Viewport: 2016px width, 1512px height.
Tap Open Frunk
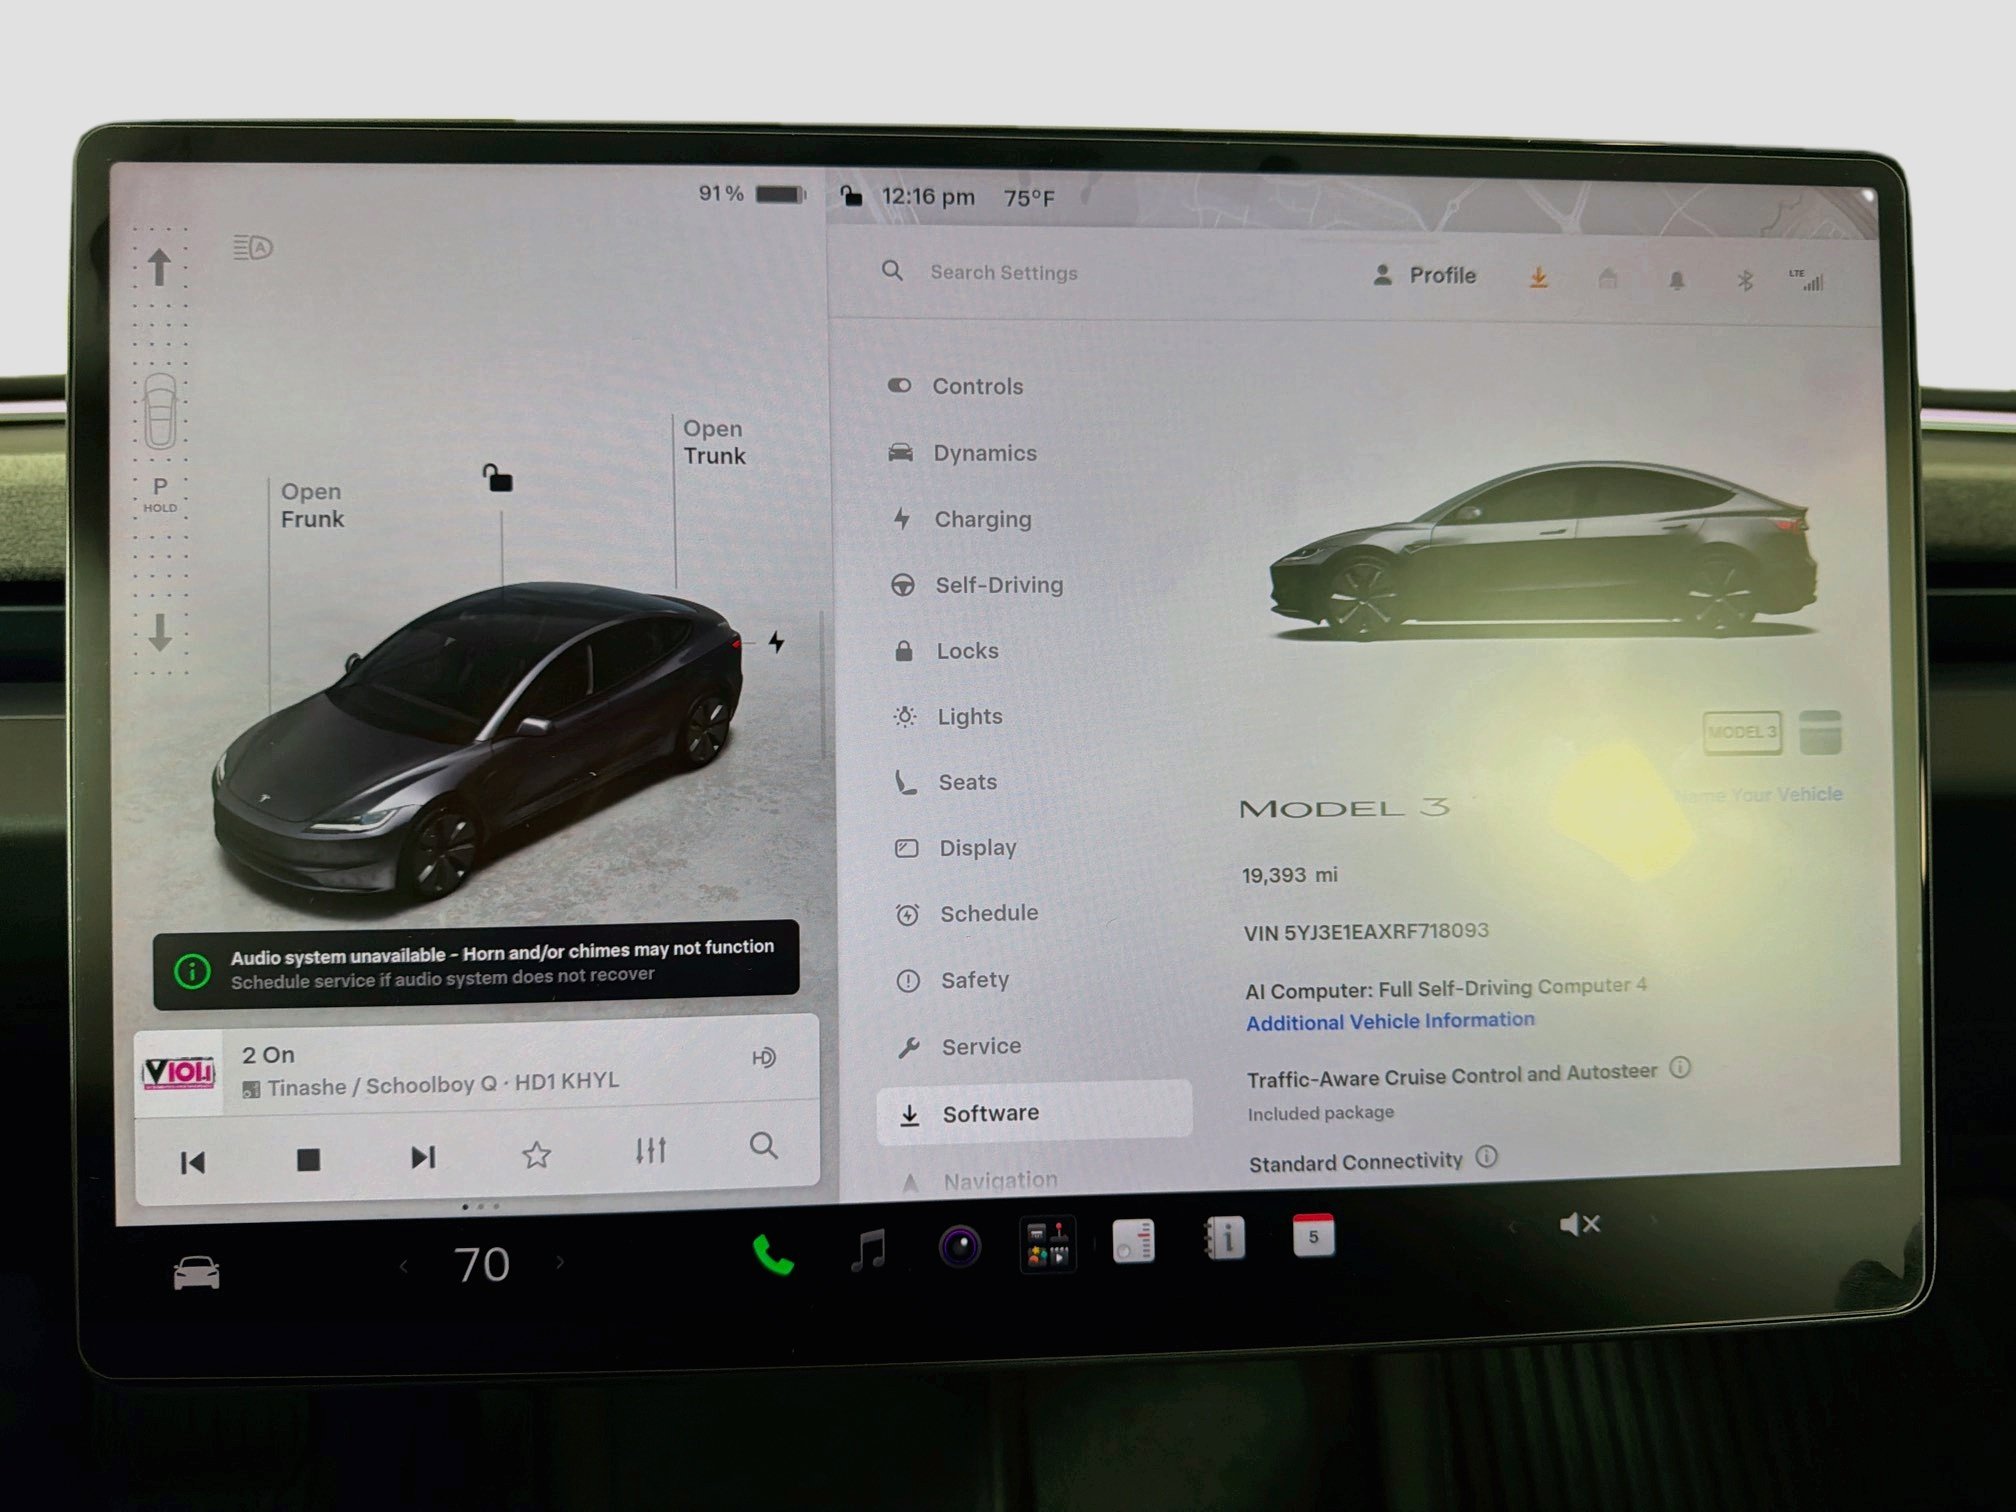click(312, 505)
